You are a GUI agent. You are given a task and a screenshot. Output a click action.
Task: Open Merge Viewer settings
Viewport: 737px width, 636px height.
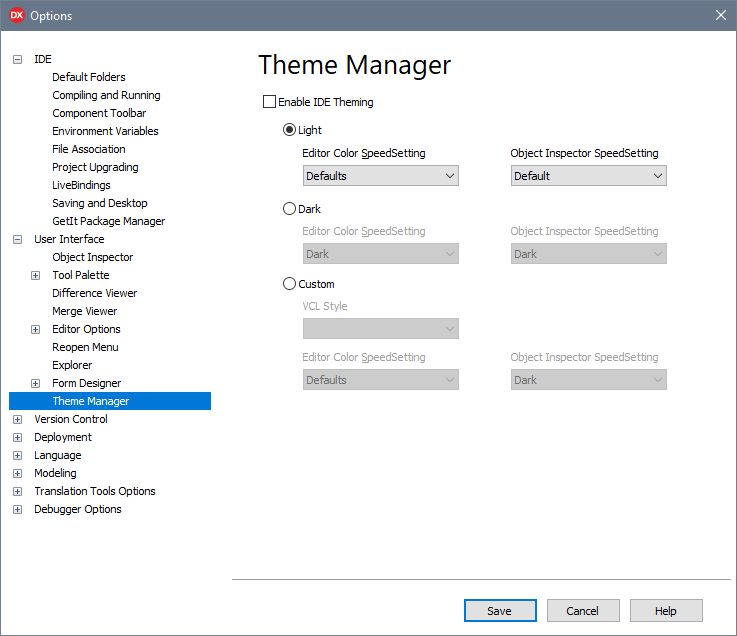point(85,311)
